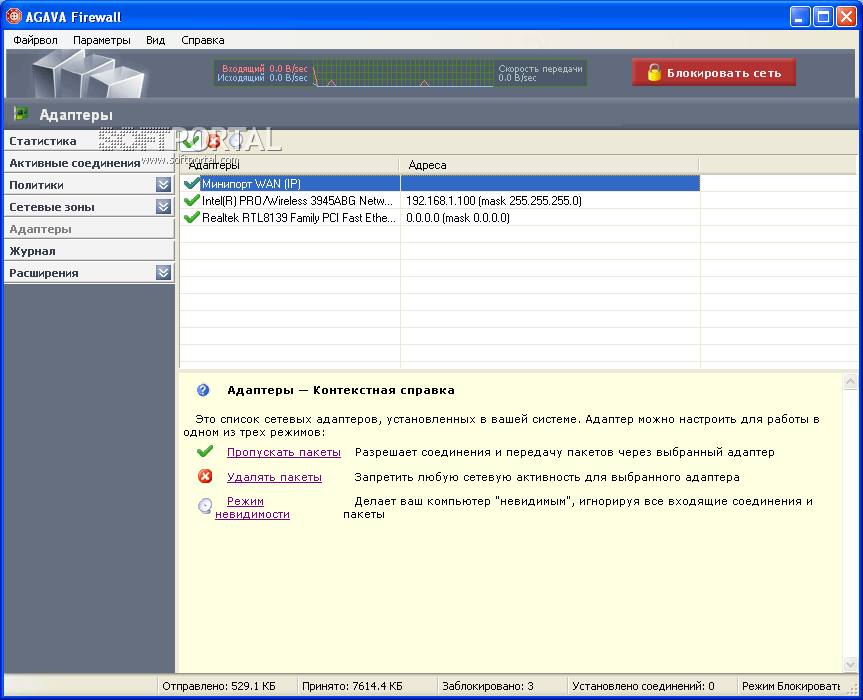Expand the Политики section arrow

163,184
